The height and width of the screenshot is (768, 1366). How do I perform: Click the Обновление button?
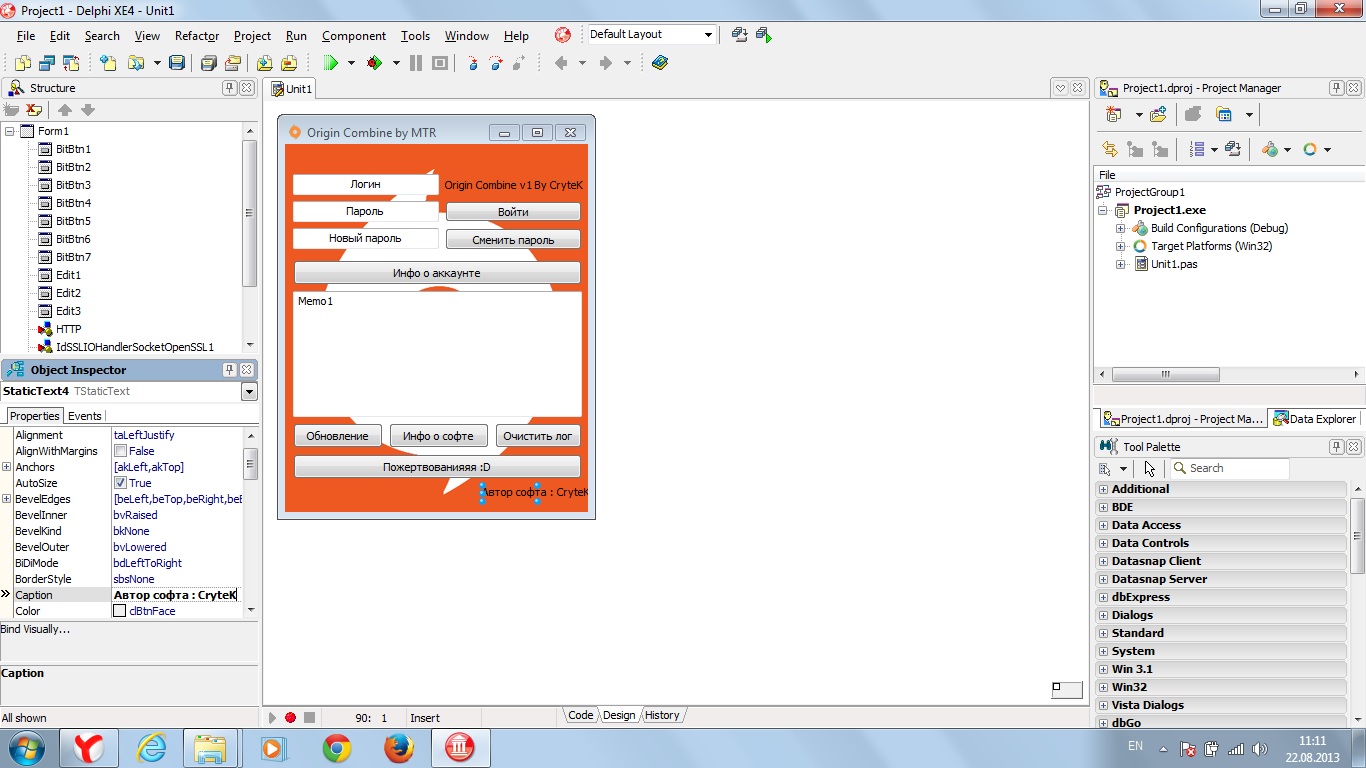[x=338, y=436]
